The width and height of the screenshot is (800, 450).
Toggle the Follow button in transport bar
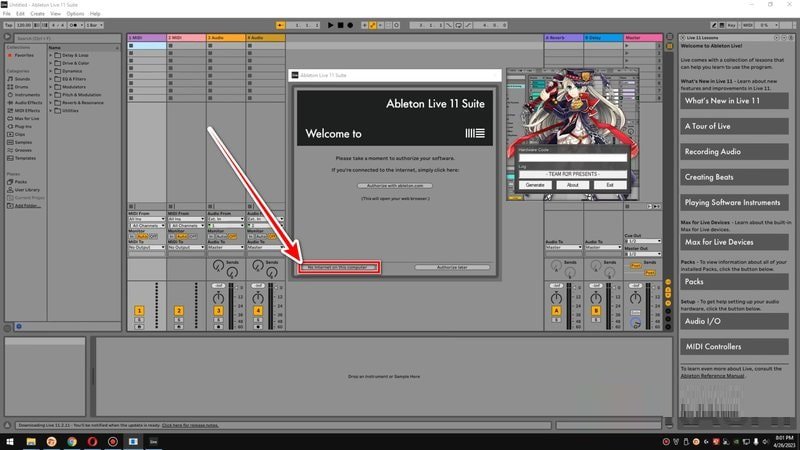click(281, 25)
